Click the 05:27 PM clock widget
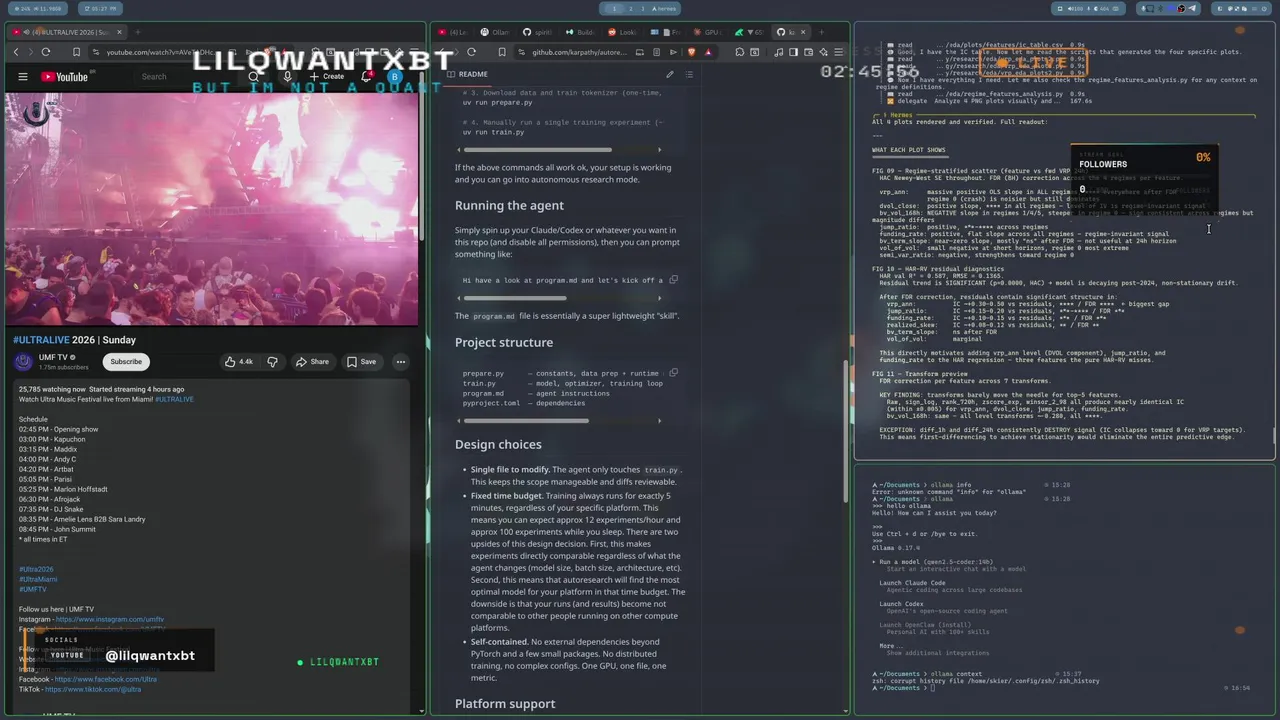This screenshot has width=1280, height=720. [x=98, y=8]
